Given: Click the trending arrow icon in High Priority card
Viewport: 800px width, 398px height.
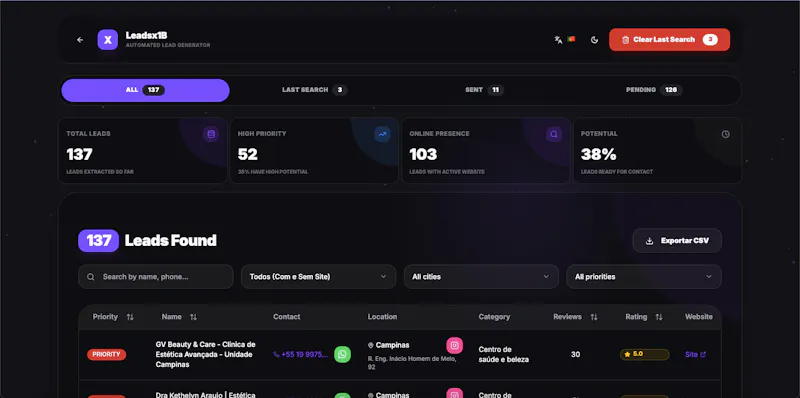Looking at the screenshot, I should pyautogui.click(x=382, y=134).
